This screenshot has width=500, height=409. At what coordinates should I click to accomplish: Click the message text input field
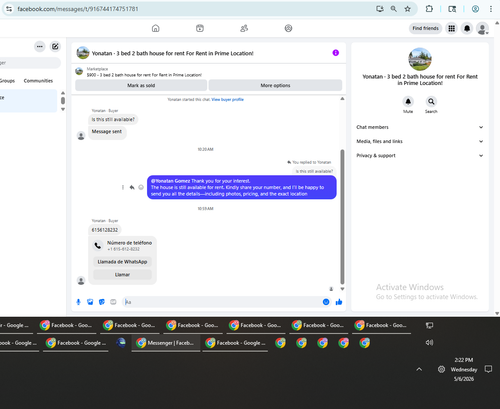tap(222, 302)
